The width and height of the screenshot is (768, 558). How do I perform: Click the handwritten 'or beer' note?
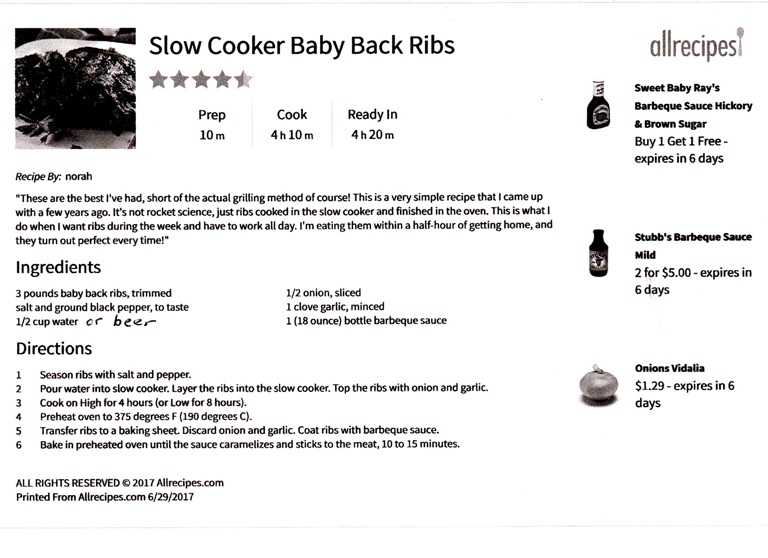point(121,321)
